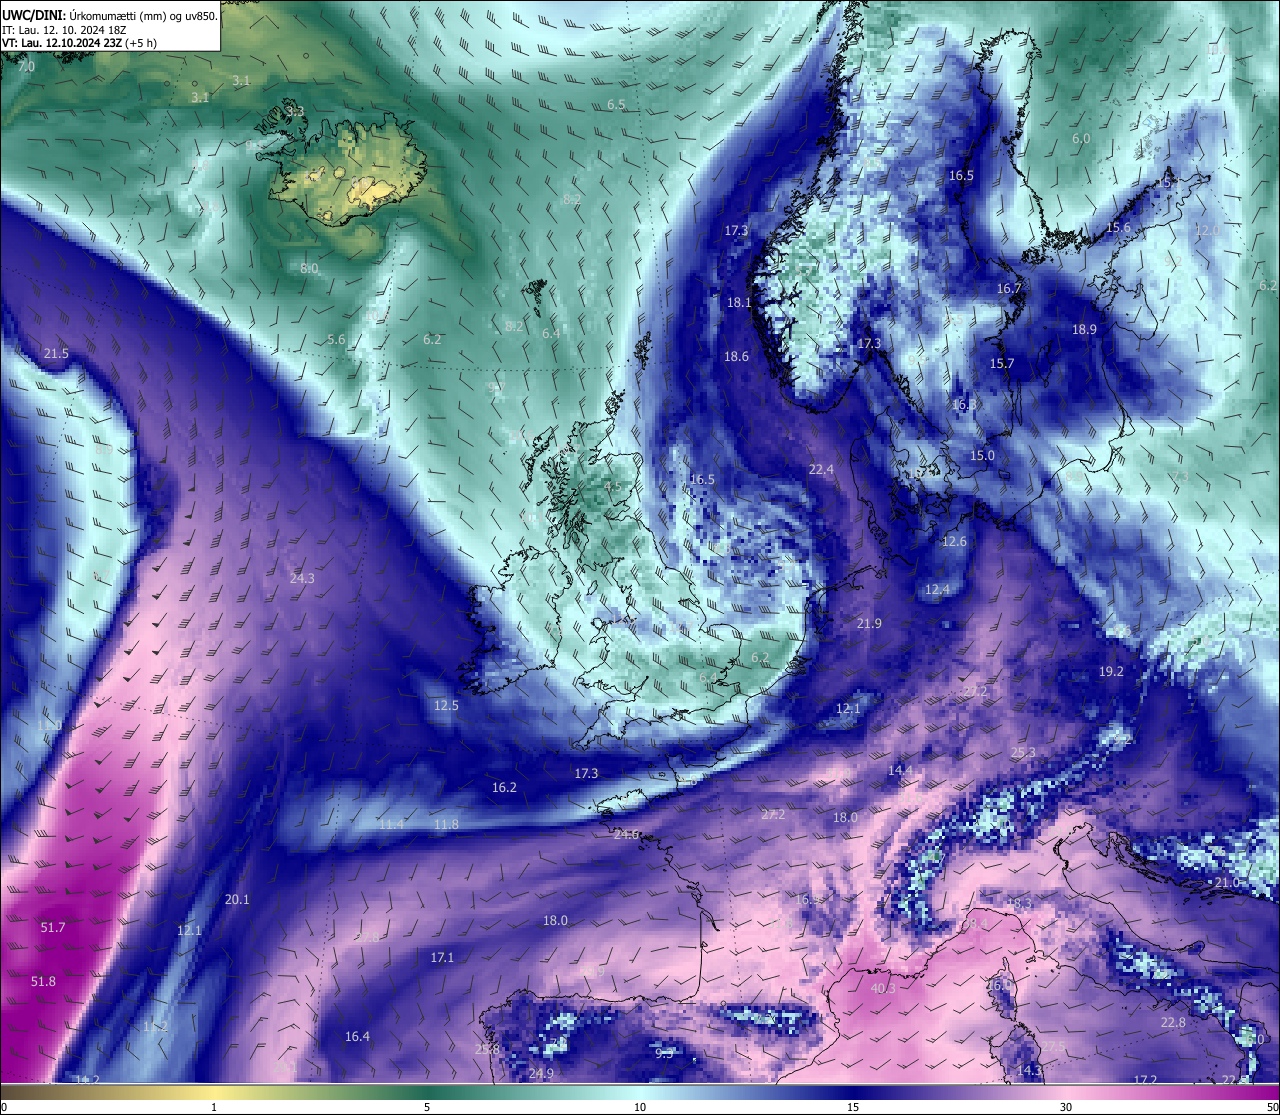The width and height of the screenshot is (1280, 1115).
Task: Click the 17.1 value label
Action: click(442, 958)
